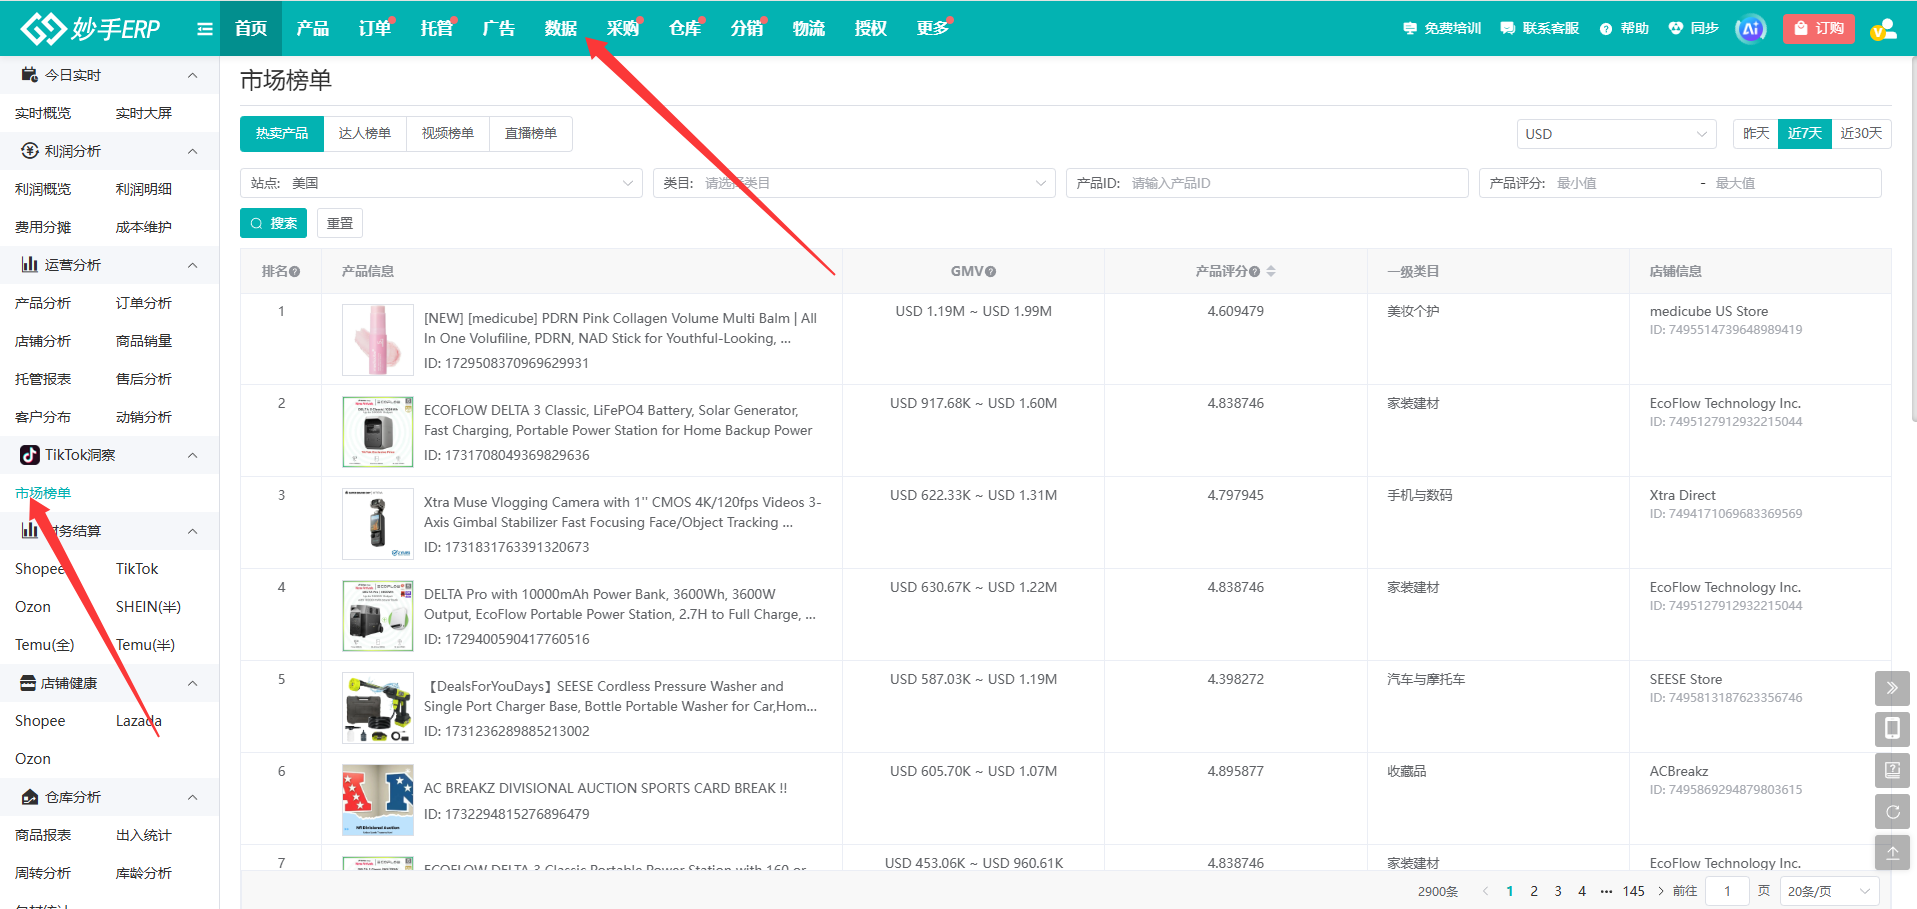Open 市场榜单 in the sidebar
Screen dimensions: 1917x909
click(x=43, y=493)
